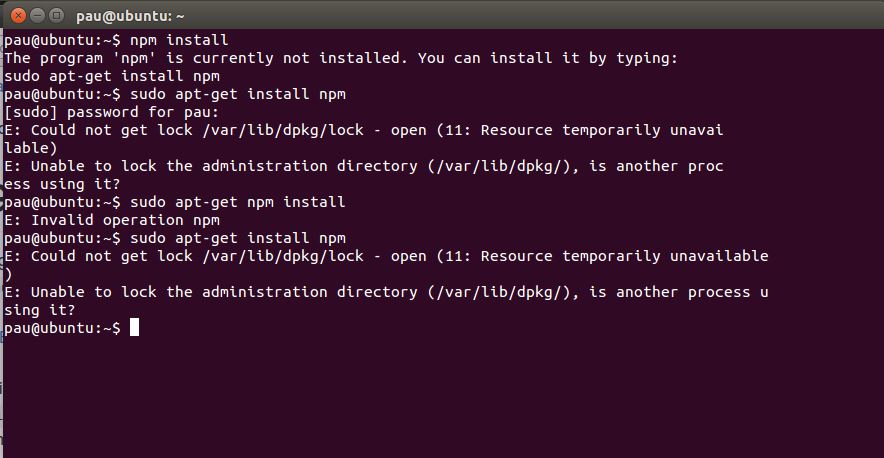
Task: Click the "npm install" command on first line
Action: (x=179, y=40)
